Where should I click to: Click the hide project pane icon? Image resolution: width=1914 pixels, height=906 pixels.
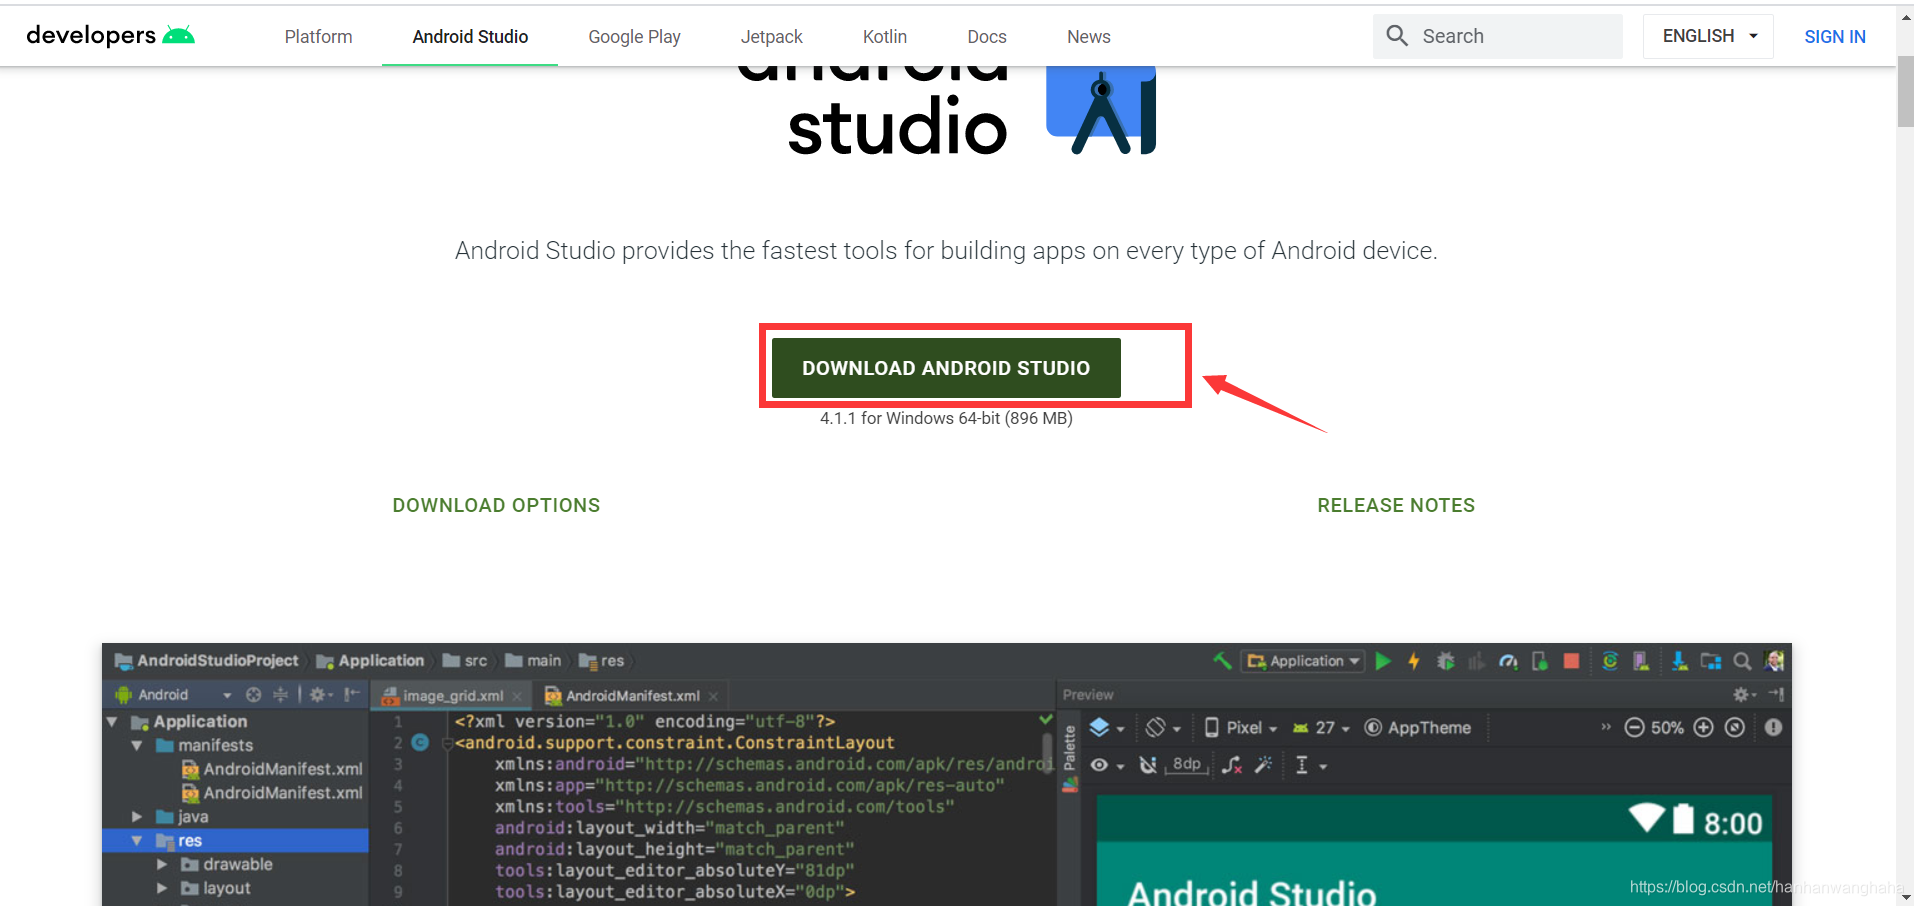pyautogui.click(x=352, y=694)
